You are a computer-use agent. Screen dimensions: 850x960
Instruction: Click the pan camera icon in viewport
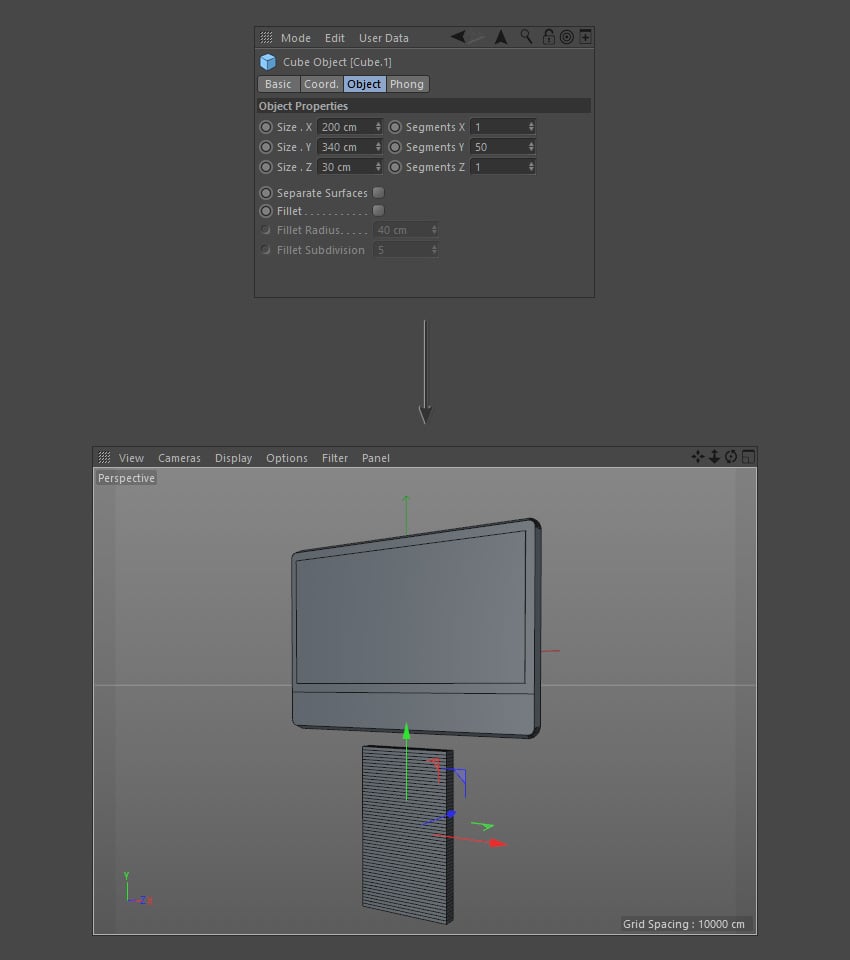[x=697, y=456]
